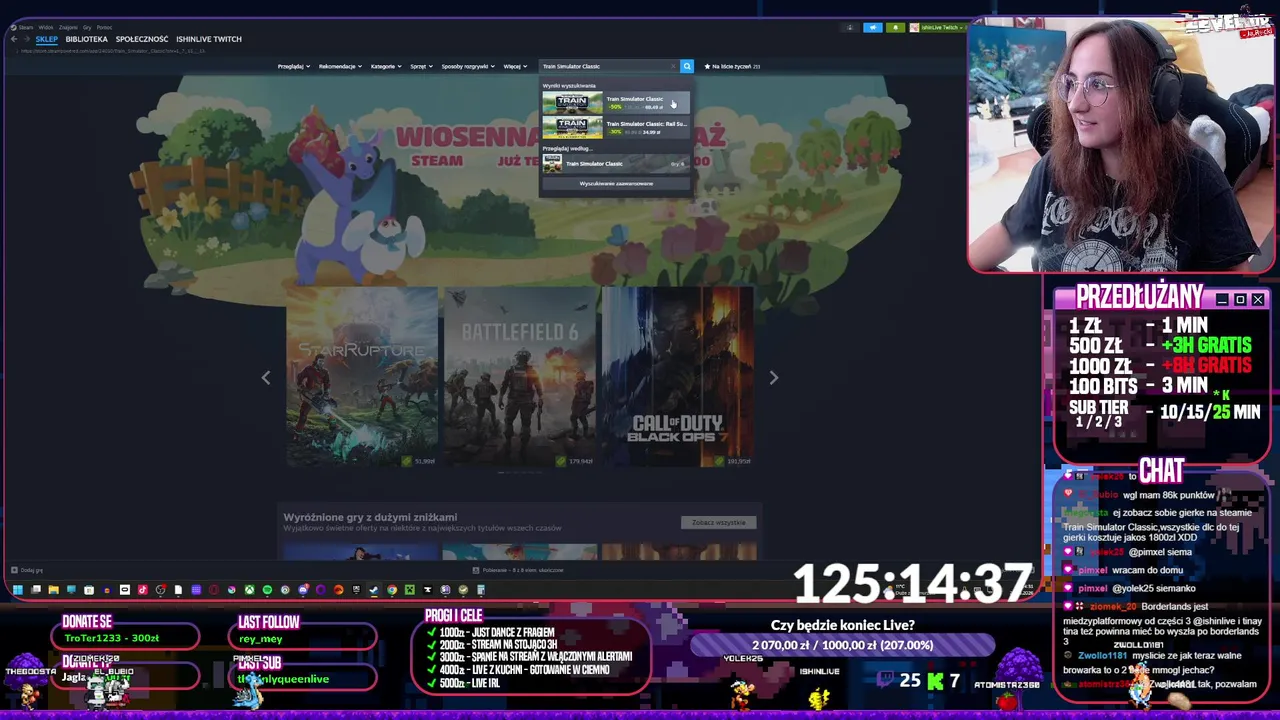
Task: Open Discord from the taskbar
Action: [303, 590]
